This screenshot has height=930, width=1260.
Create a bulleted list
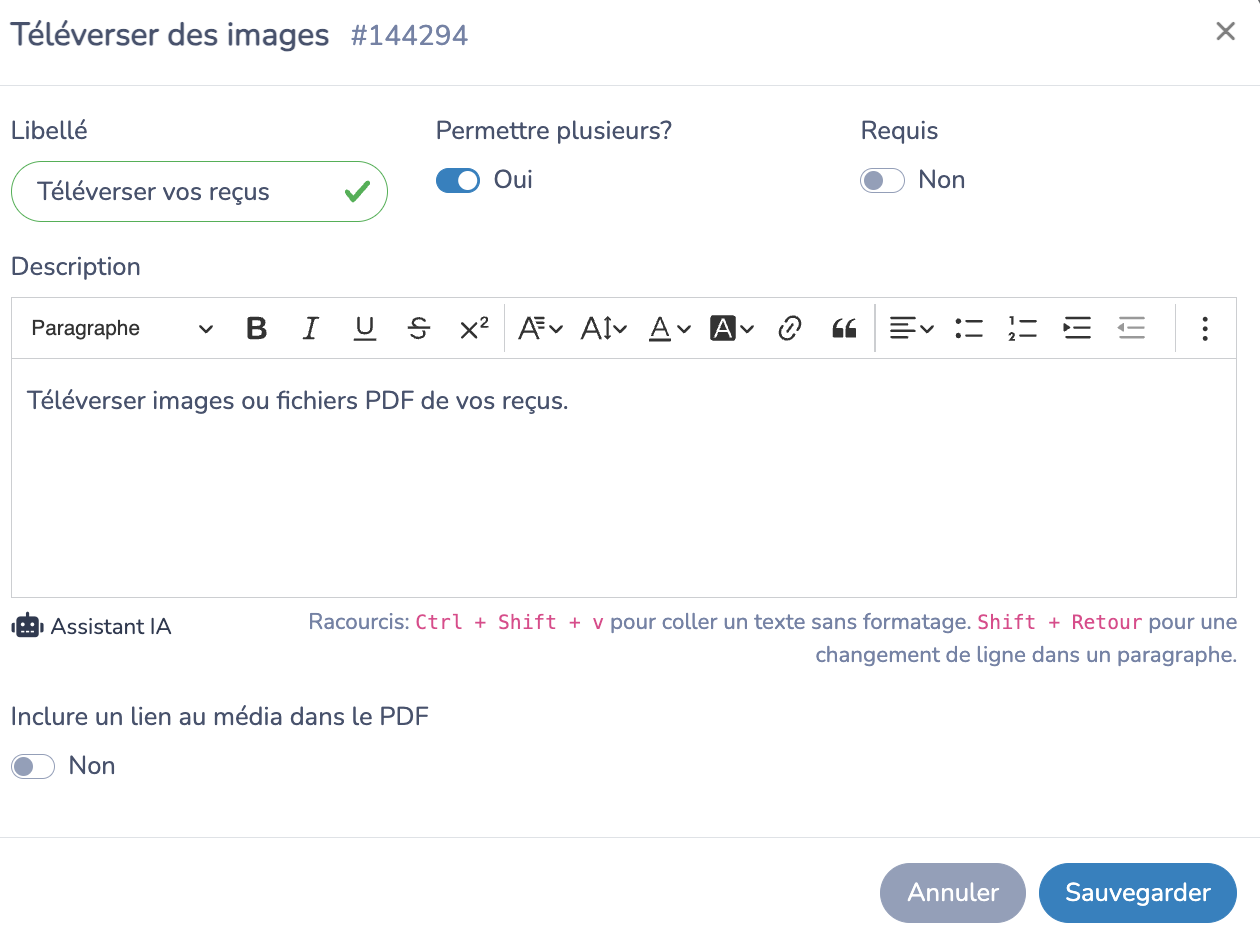pos(969,328)
